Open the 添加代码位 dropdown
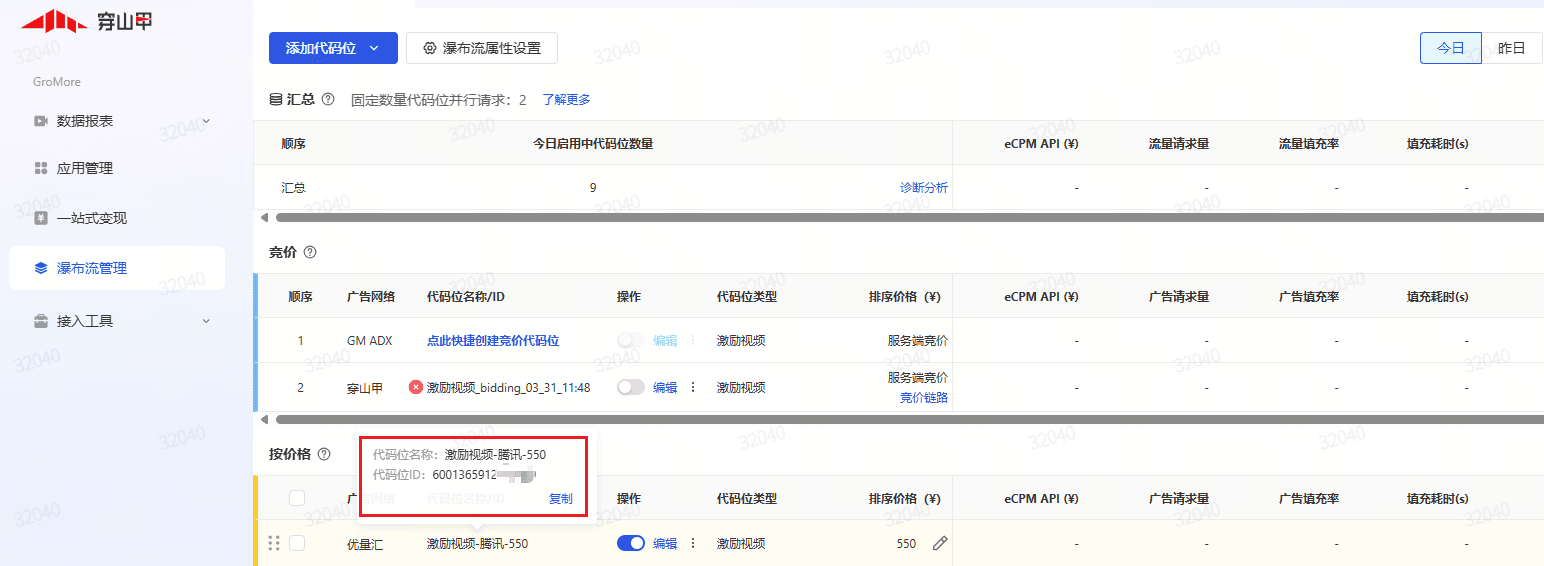The image size is (1544, 566). tap(333, 48)
